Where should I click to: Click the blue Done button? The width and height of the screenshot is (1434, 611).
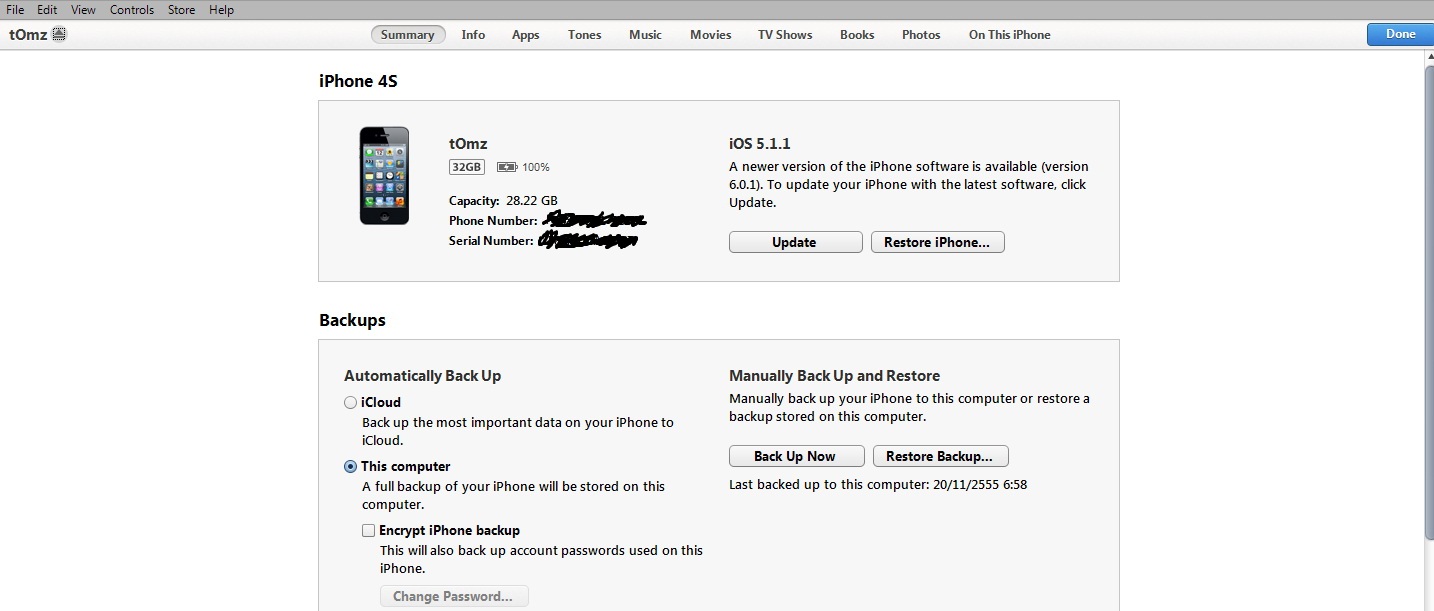click(1400, 34)
